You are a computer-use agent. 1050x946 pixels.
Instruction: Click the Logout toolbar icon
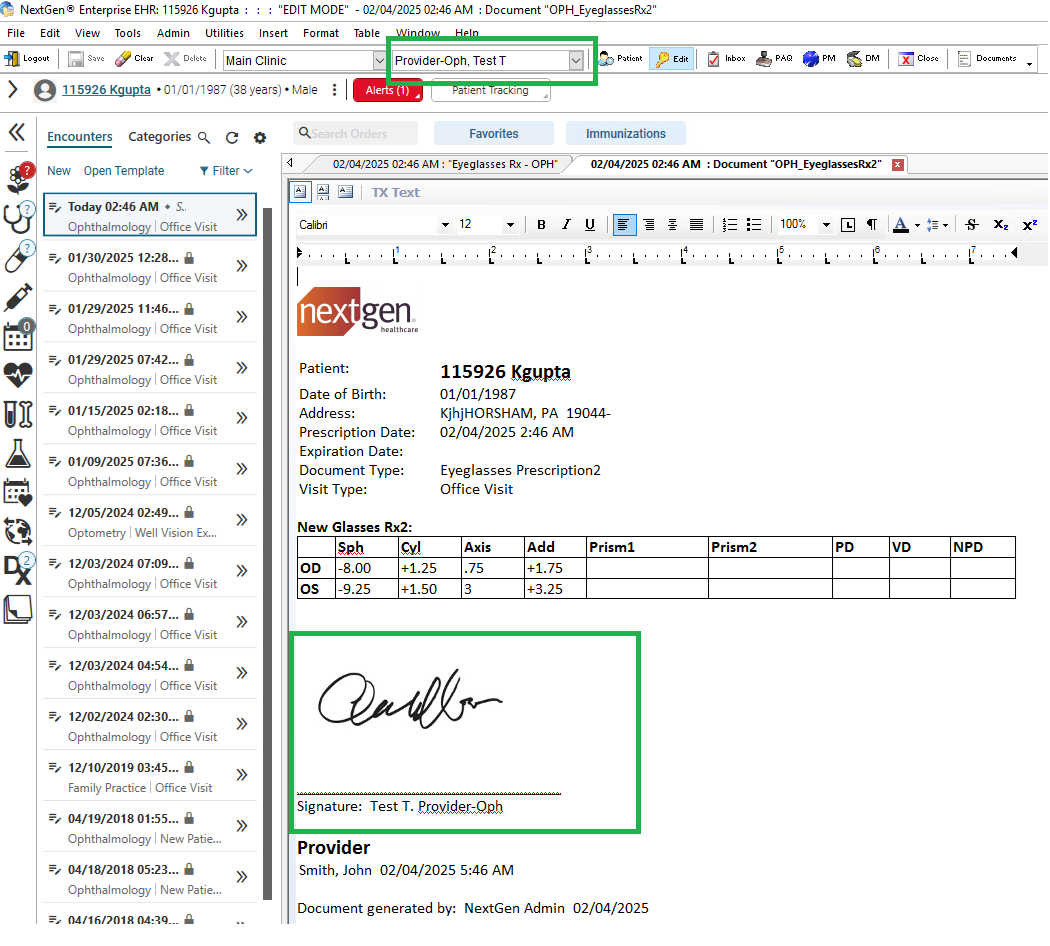27,59
